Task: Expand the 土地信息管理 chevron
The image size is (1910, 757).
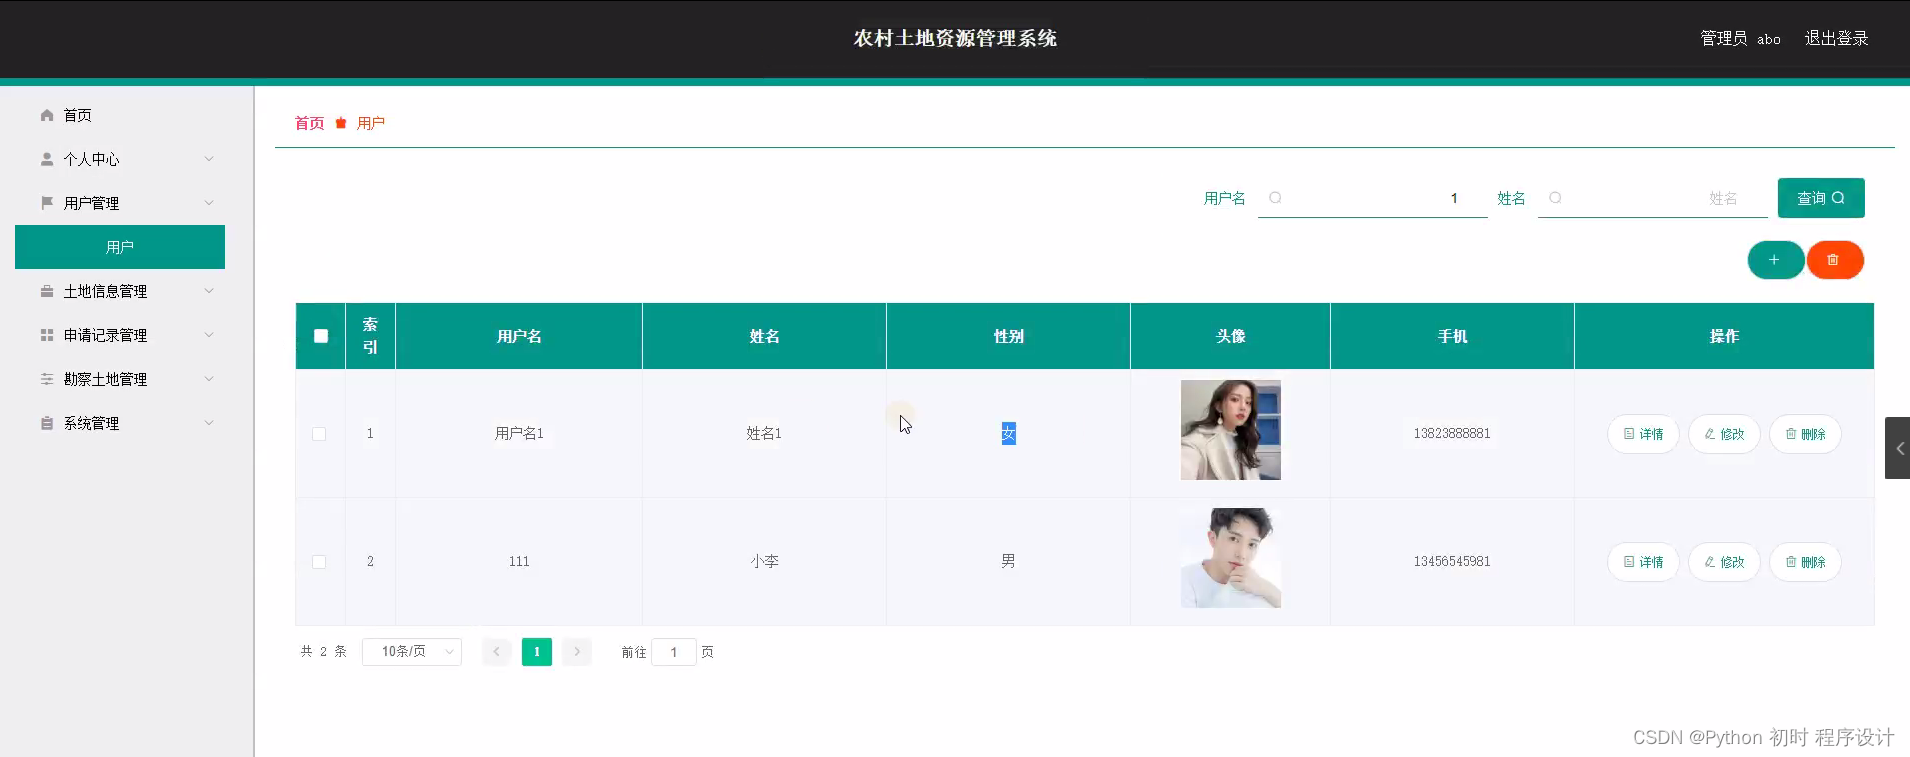Action: (x=209, y=291)
